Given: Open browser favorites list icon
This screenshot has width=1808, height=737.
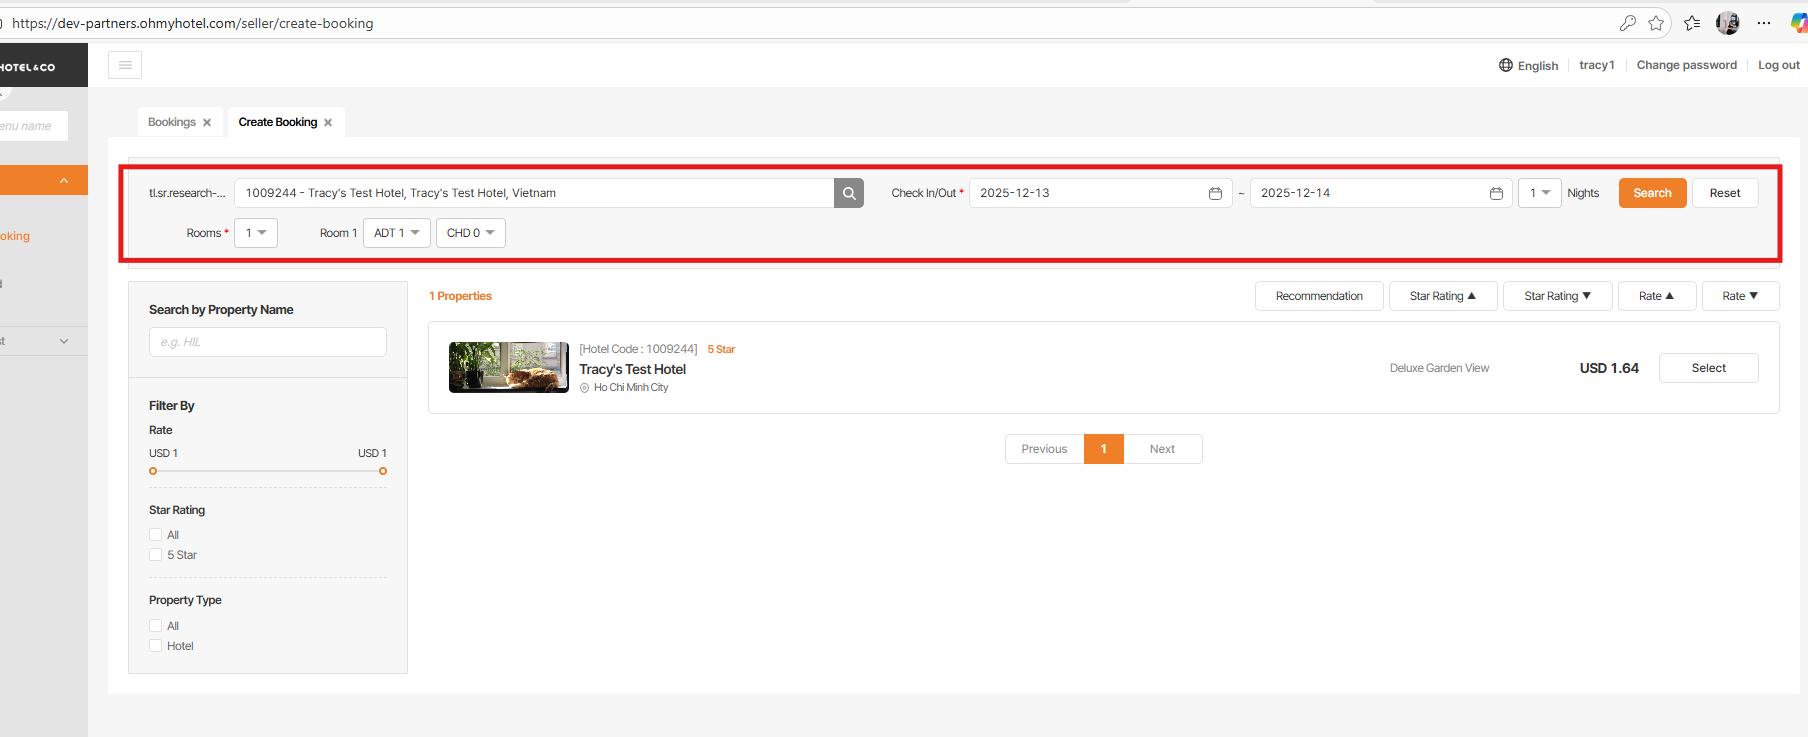Looking at the screenshot, I should pyautogui.click(x=1692, y=23).
